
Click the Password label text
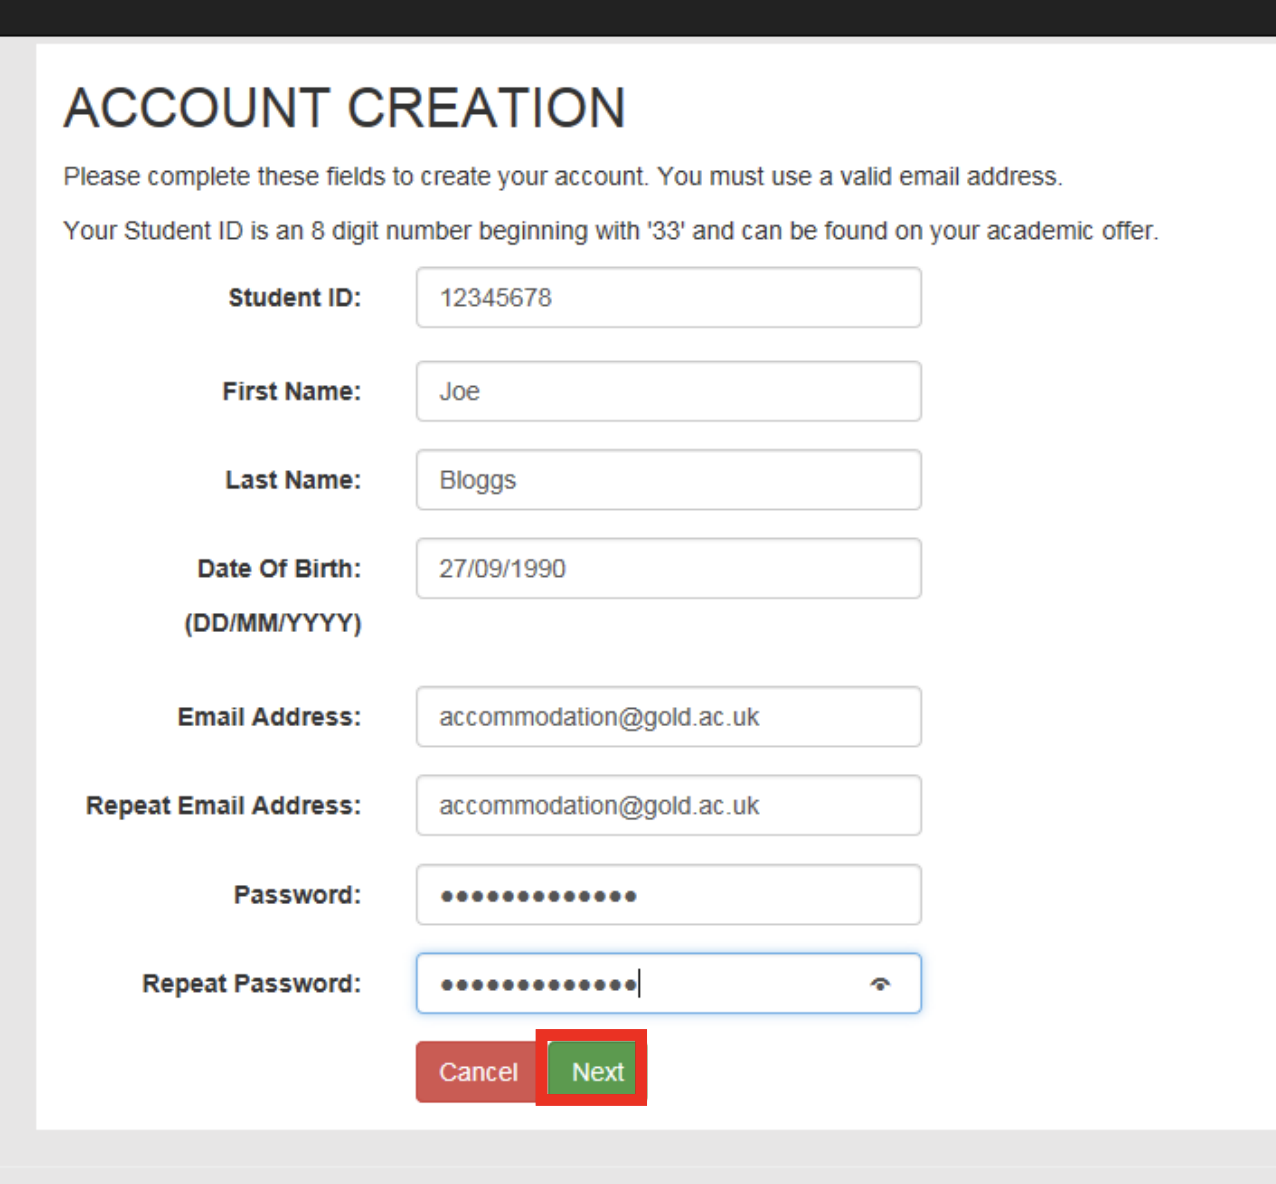tap(296, 894)
